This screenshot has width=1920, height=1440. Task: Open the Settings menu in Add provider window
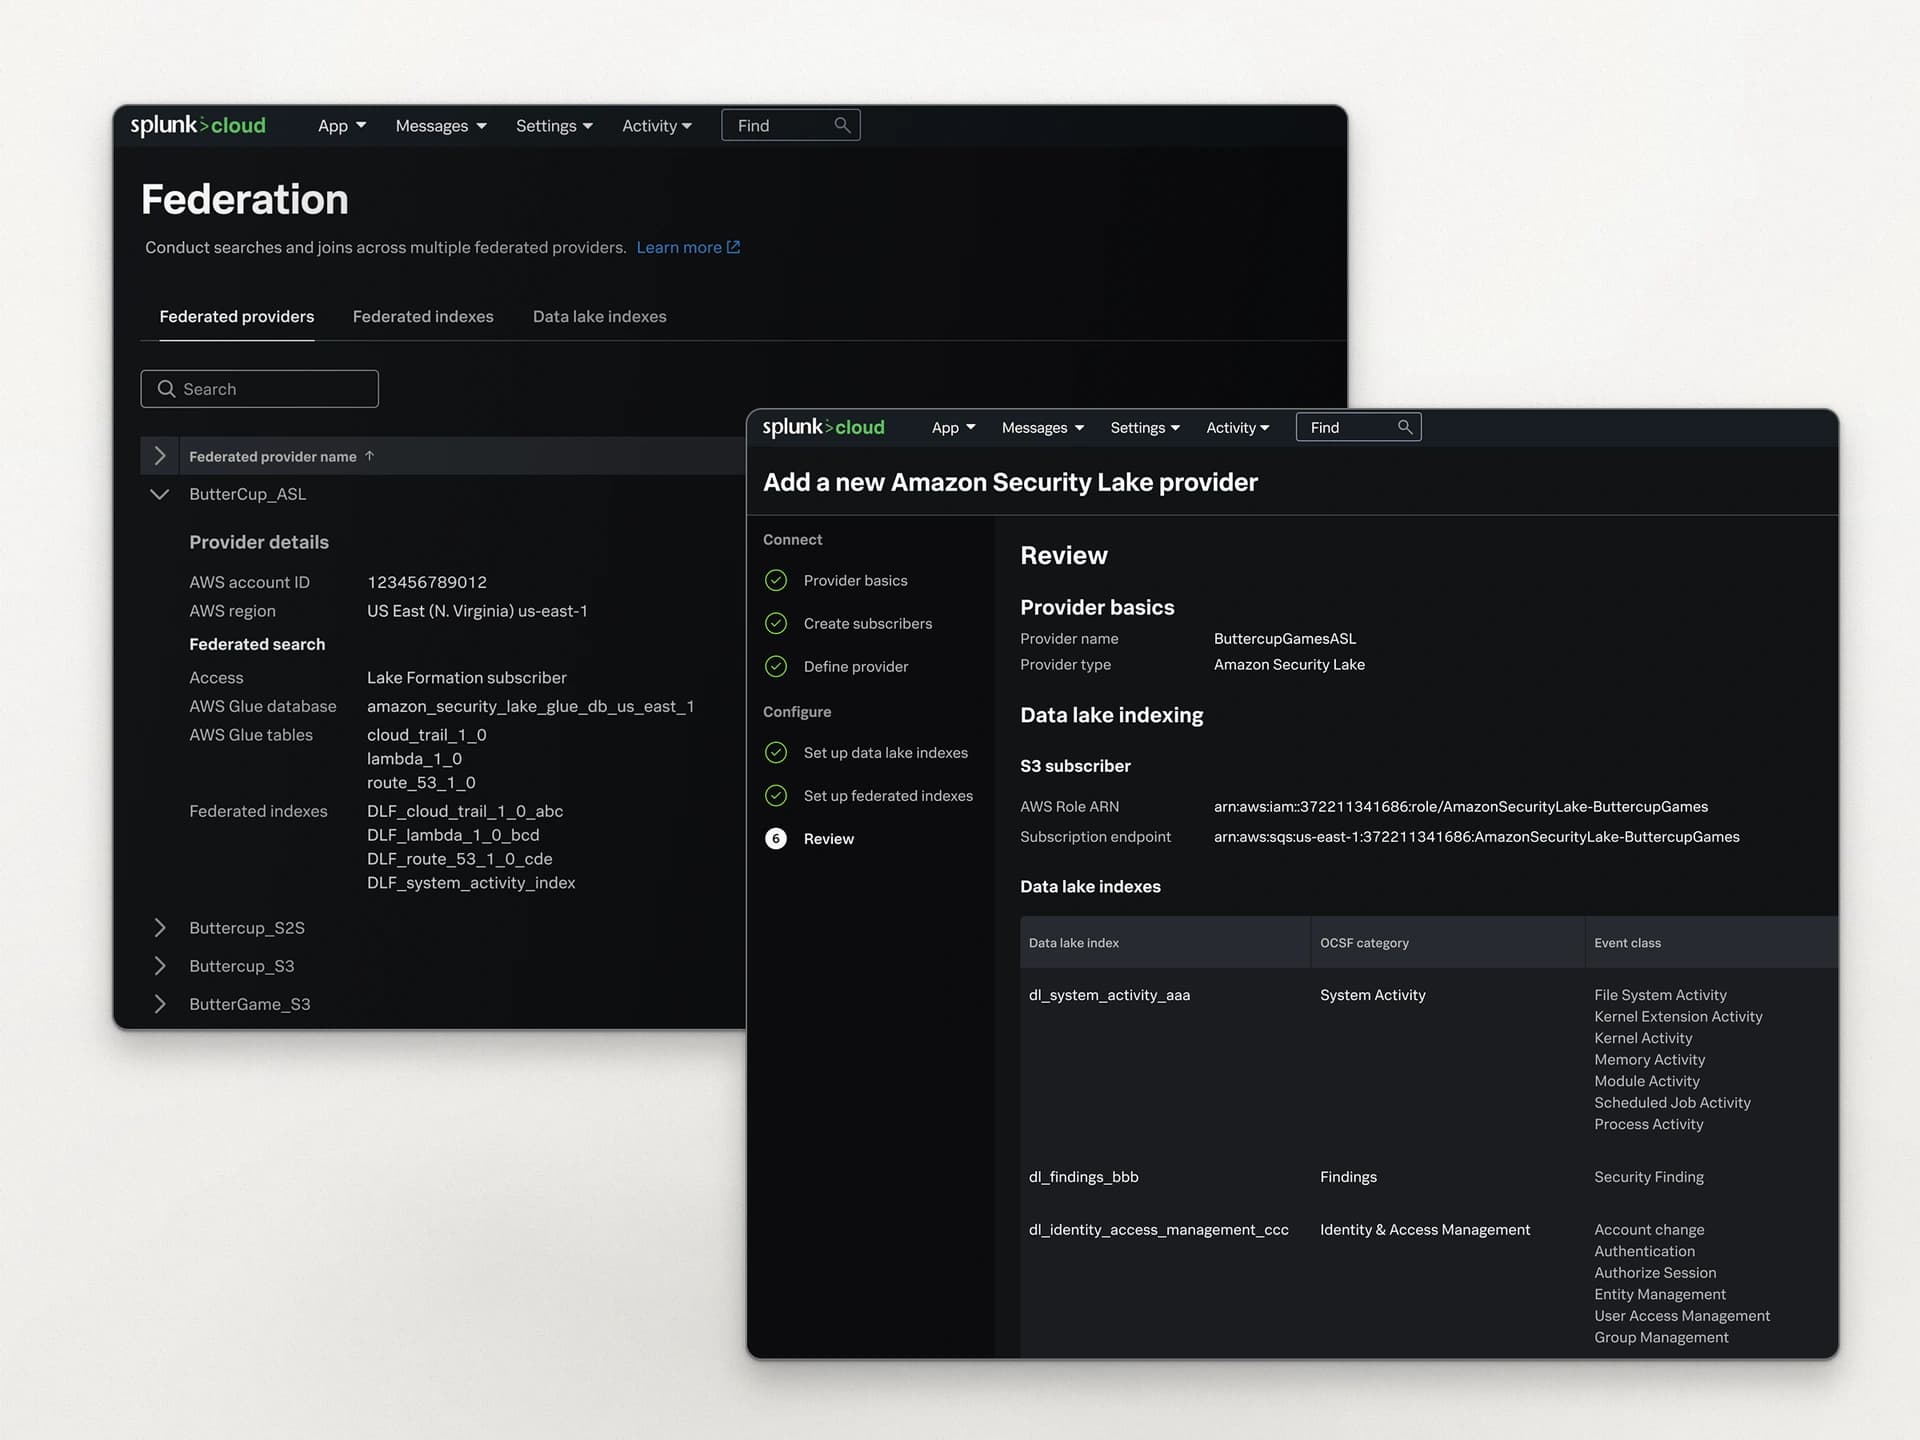pyautogui.click(x=1145, y=427)
